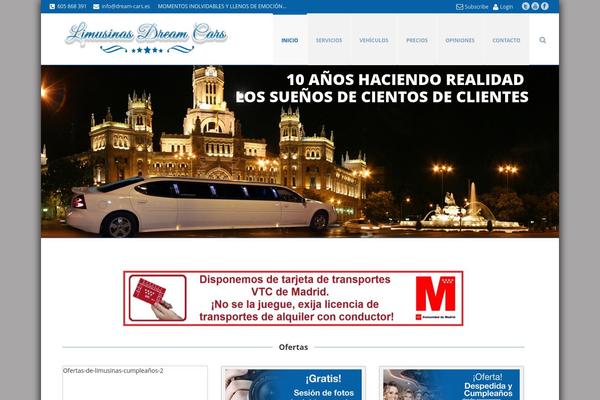Image resolution: width=600 pixels, height=400 pixels.
Task: Open the Limusinas Dream Cars logo
Action: [x=147, y=38]
